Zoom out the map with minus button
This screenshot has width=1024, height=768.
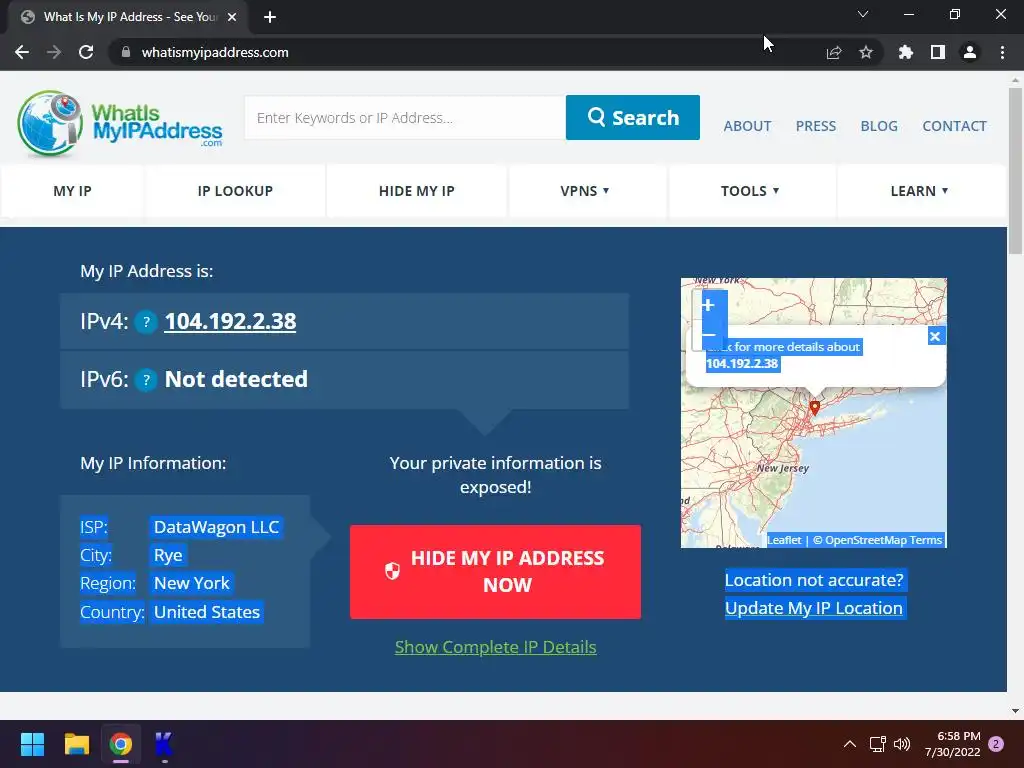(x=709, y=334)
